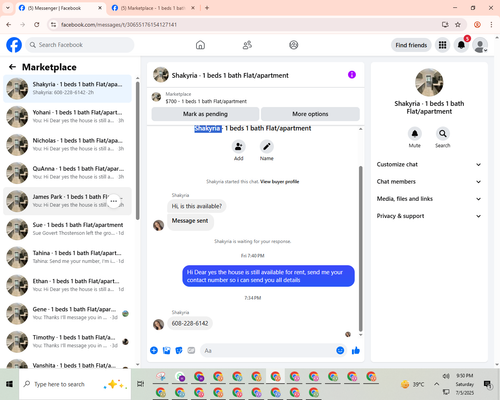Close the Marketplace browser tab
This screenshot has height=400, width=500.
(x=193, y=8)
